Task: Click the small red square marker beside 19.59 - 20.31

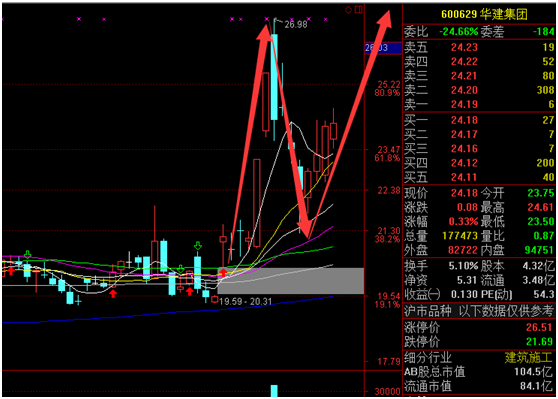Action: click(x=215, y=299)
